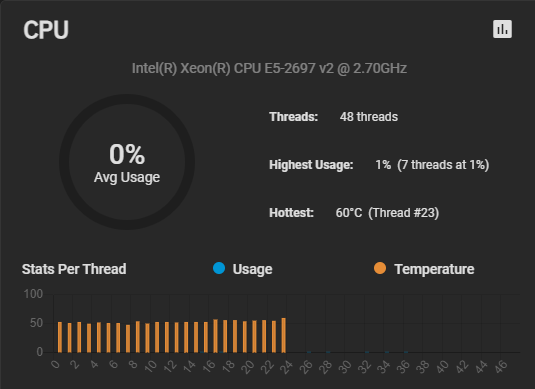Select the temperature bar for thread 0
535x389 pixels.
60,337
